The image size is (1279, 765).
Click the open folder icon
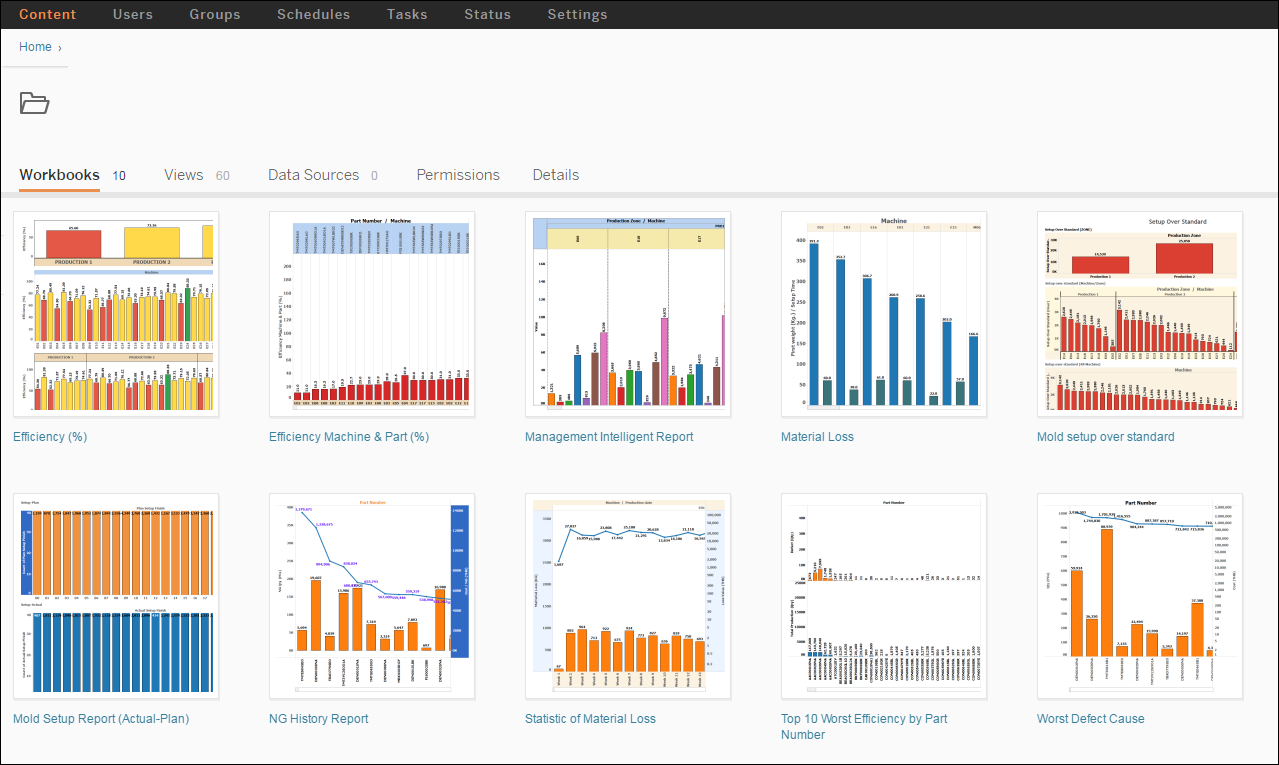[34, 103]
